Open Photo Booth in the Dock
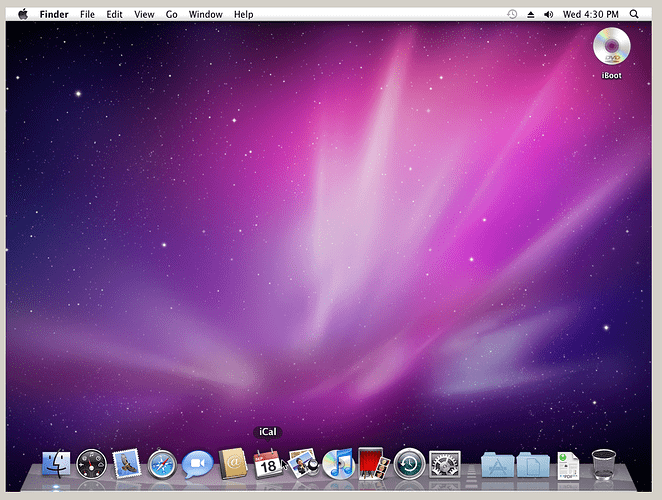 click(x=373, y=463)
